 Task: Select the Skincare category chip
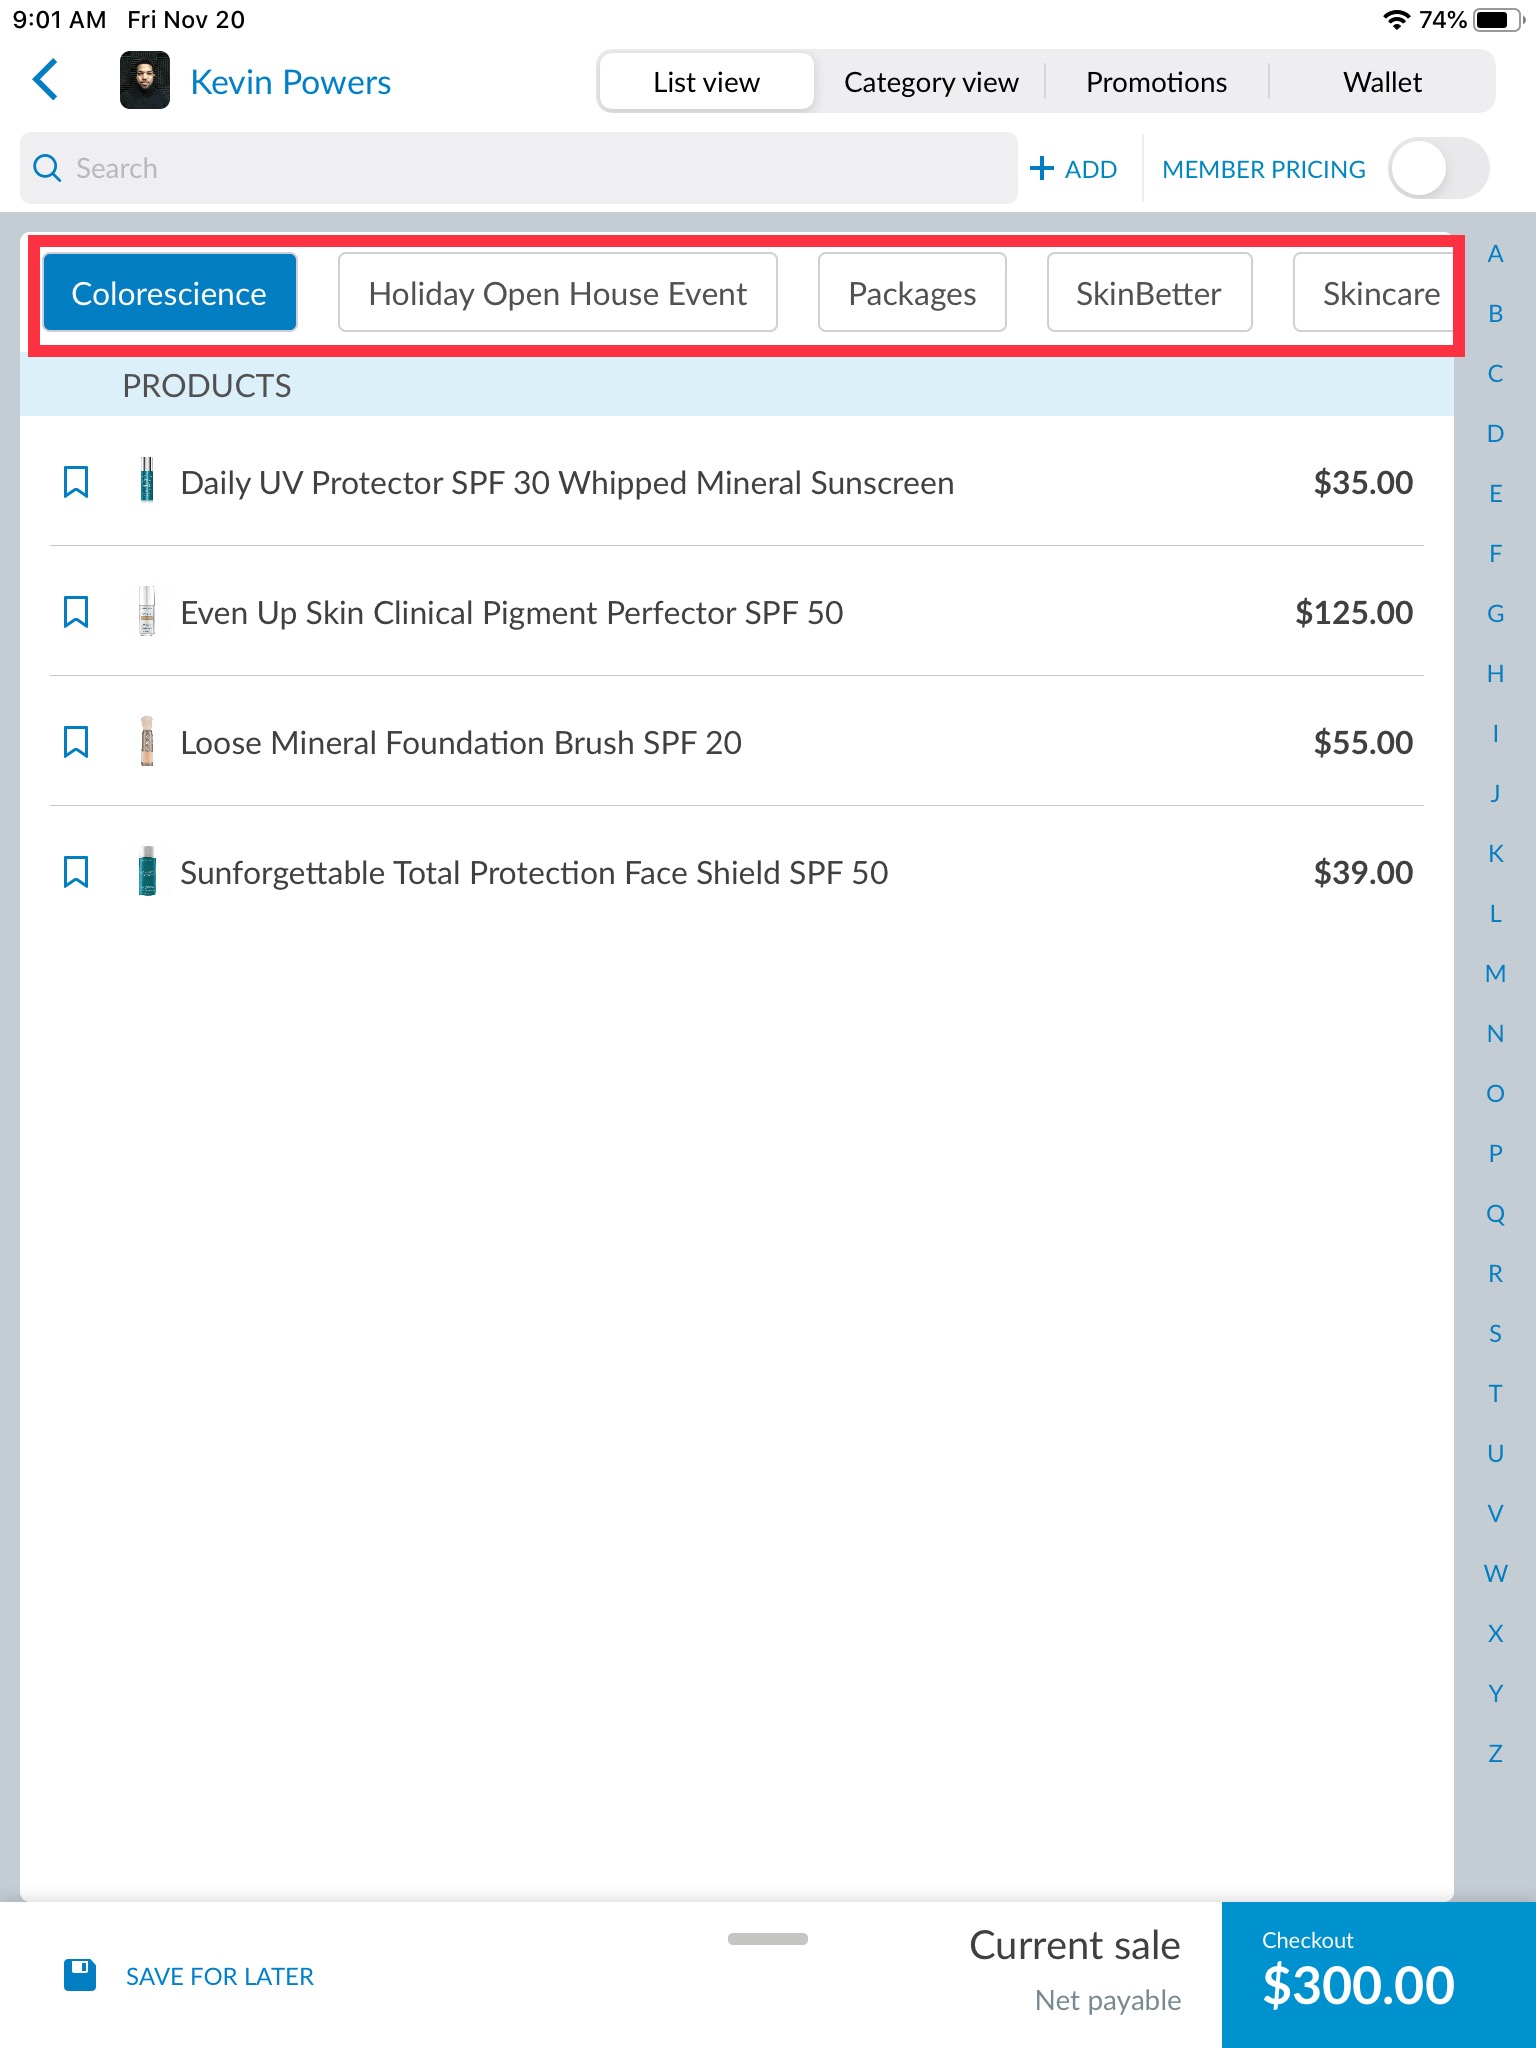[x=1374, y=293]
